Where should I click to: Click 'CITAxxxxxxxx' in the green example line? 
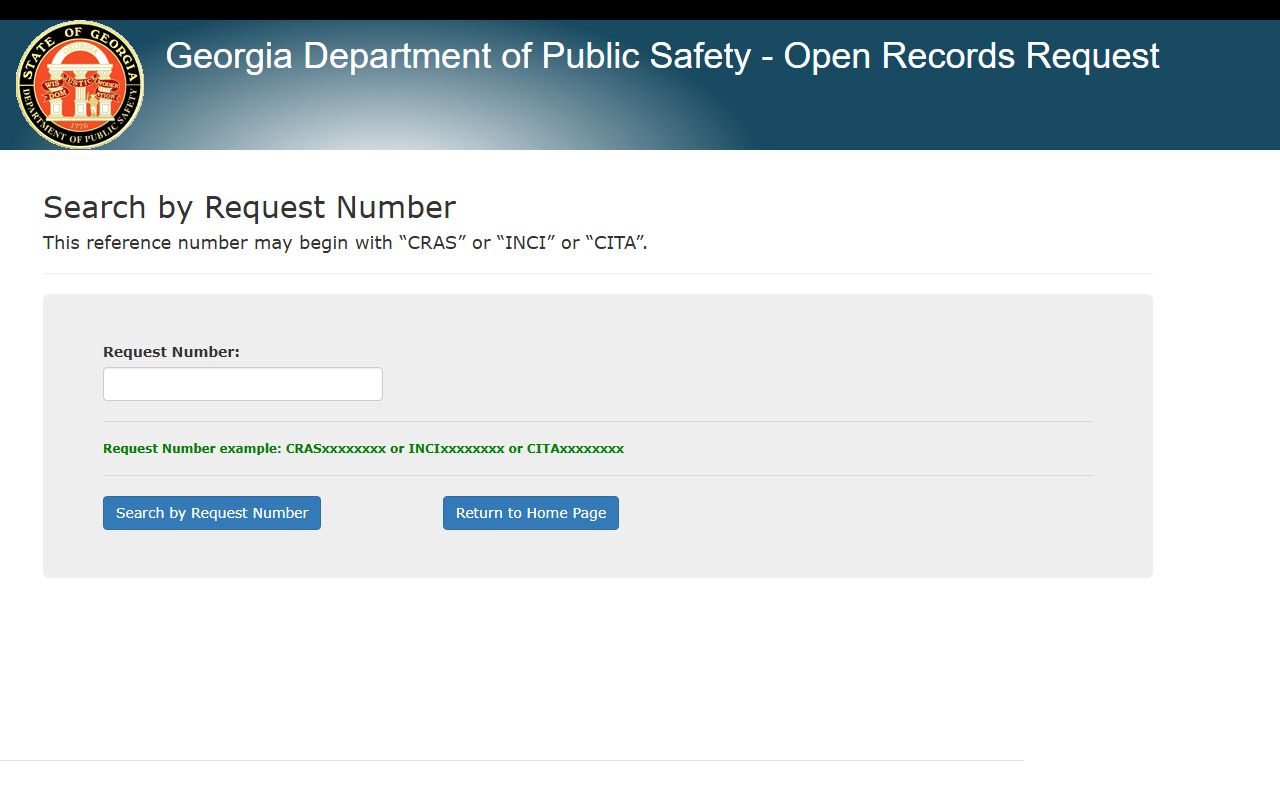click(575, 449)
